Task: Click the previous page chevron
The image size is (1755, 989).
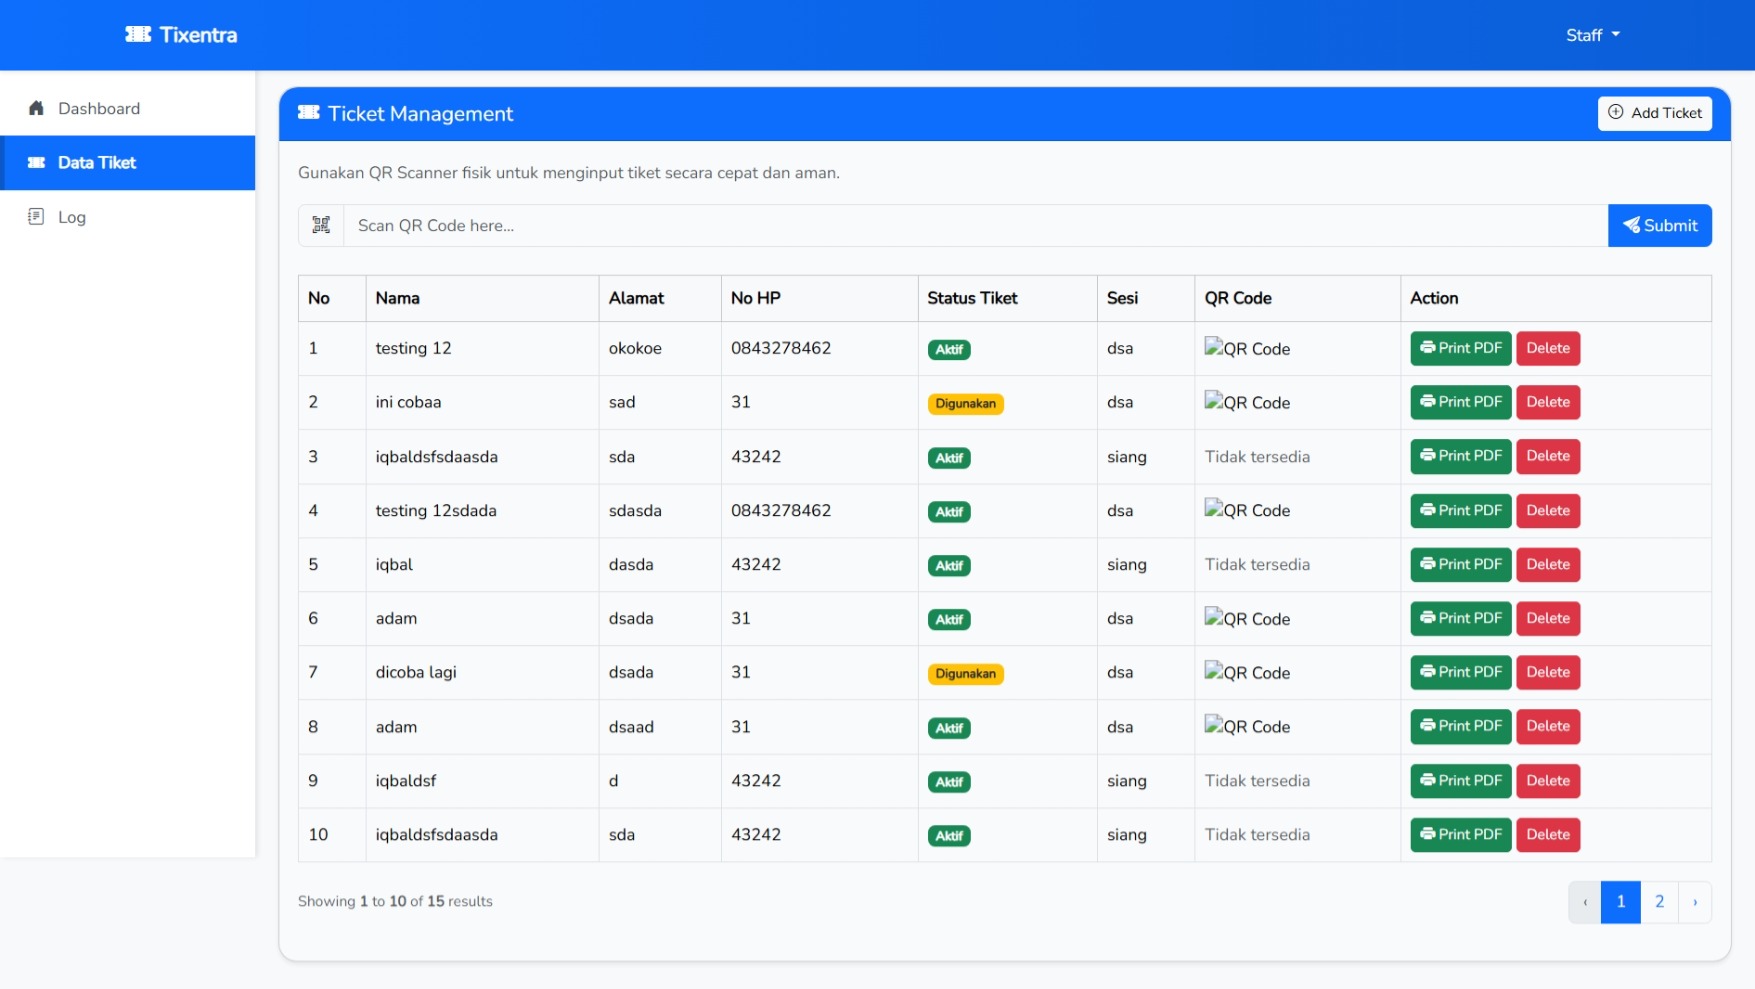Action: 1584,902
